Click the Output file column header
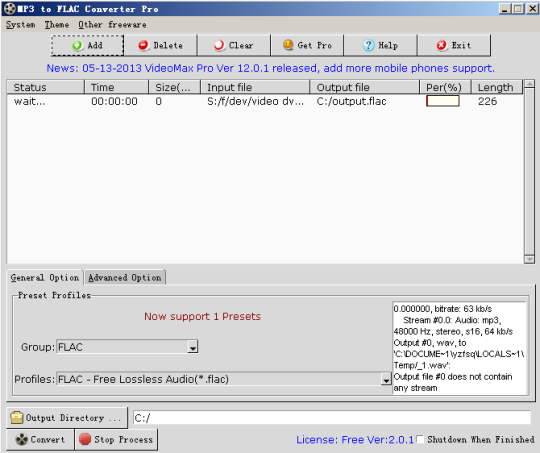 (365, 87)
